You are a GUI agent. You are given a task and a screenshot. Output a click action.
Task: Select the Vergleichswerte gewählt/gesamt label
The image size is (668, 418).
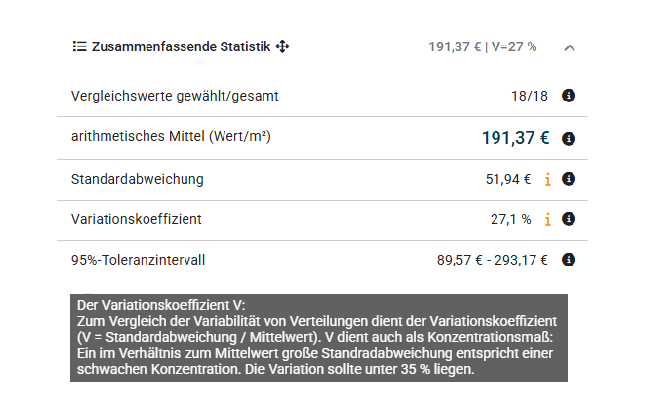[175, 96]
